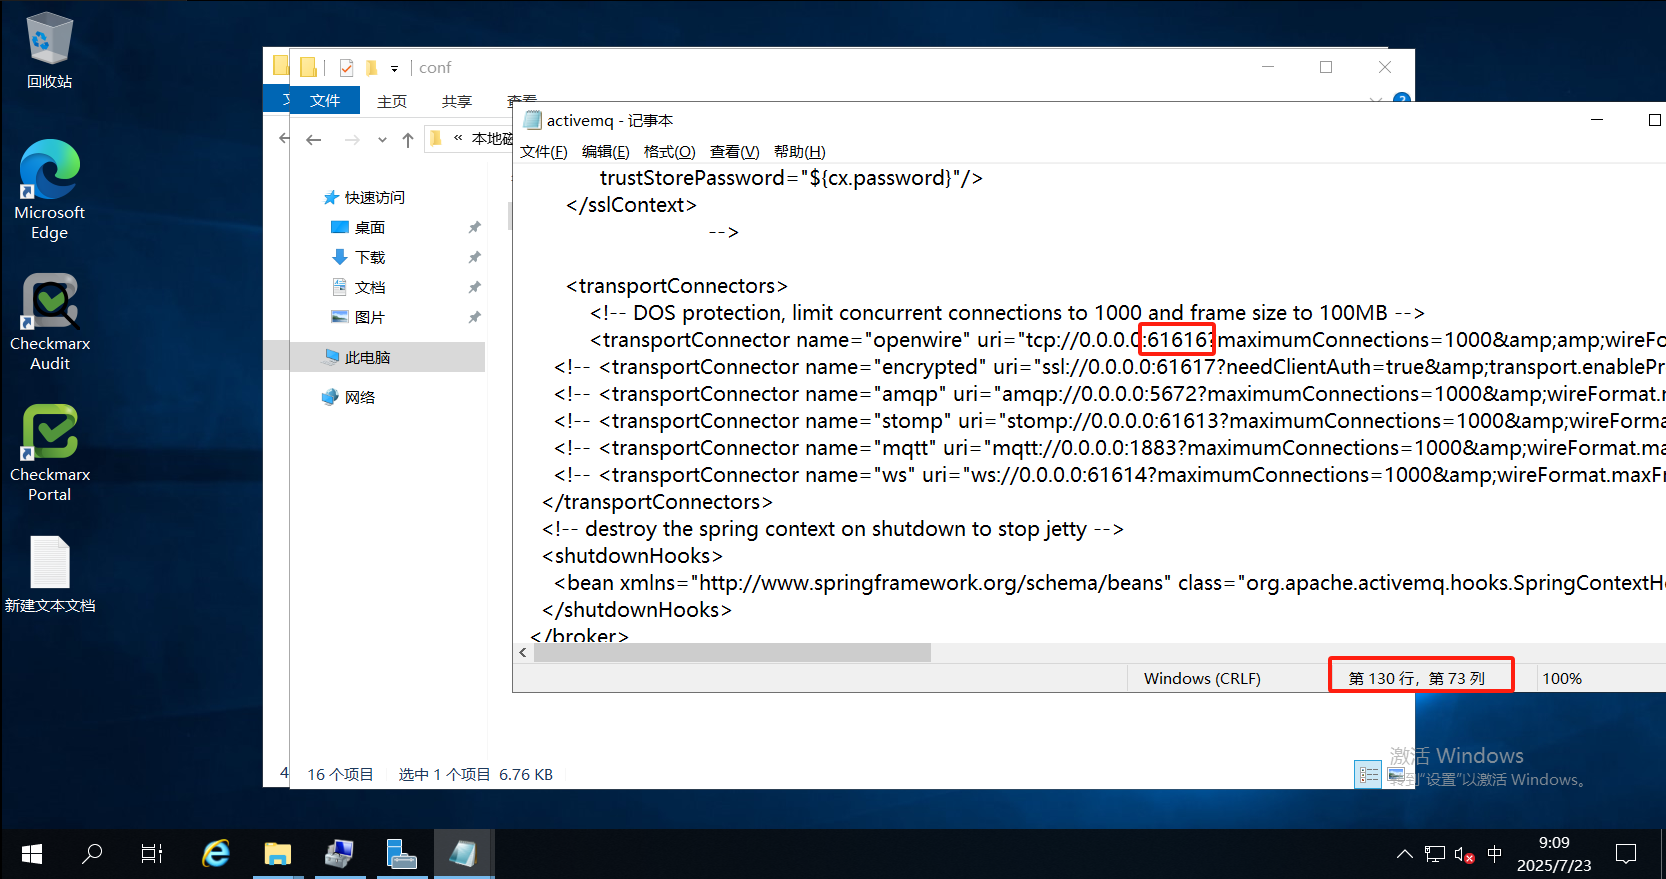
Task: Open the 查看(V) menu in Notepad
Action: point(734,152)
